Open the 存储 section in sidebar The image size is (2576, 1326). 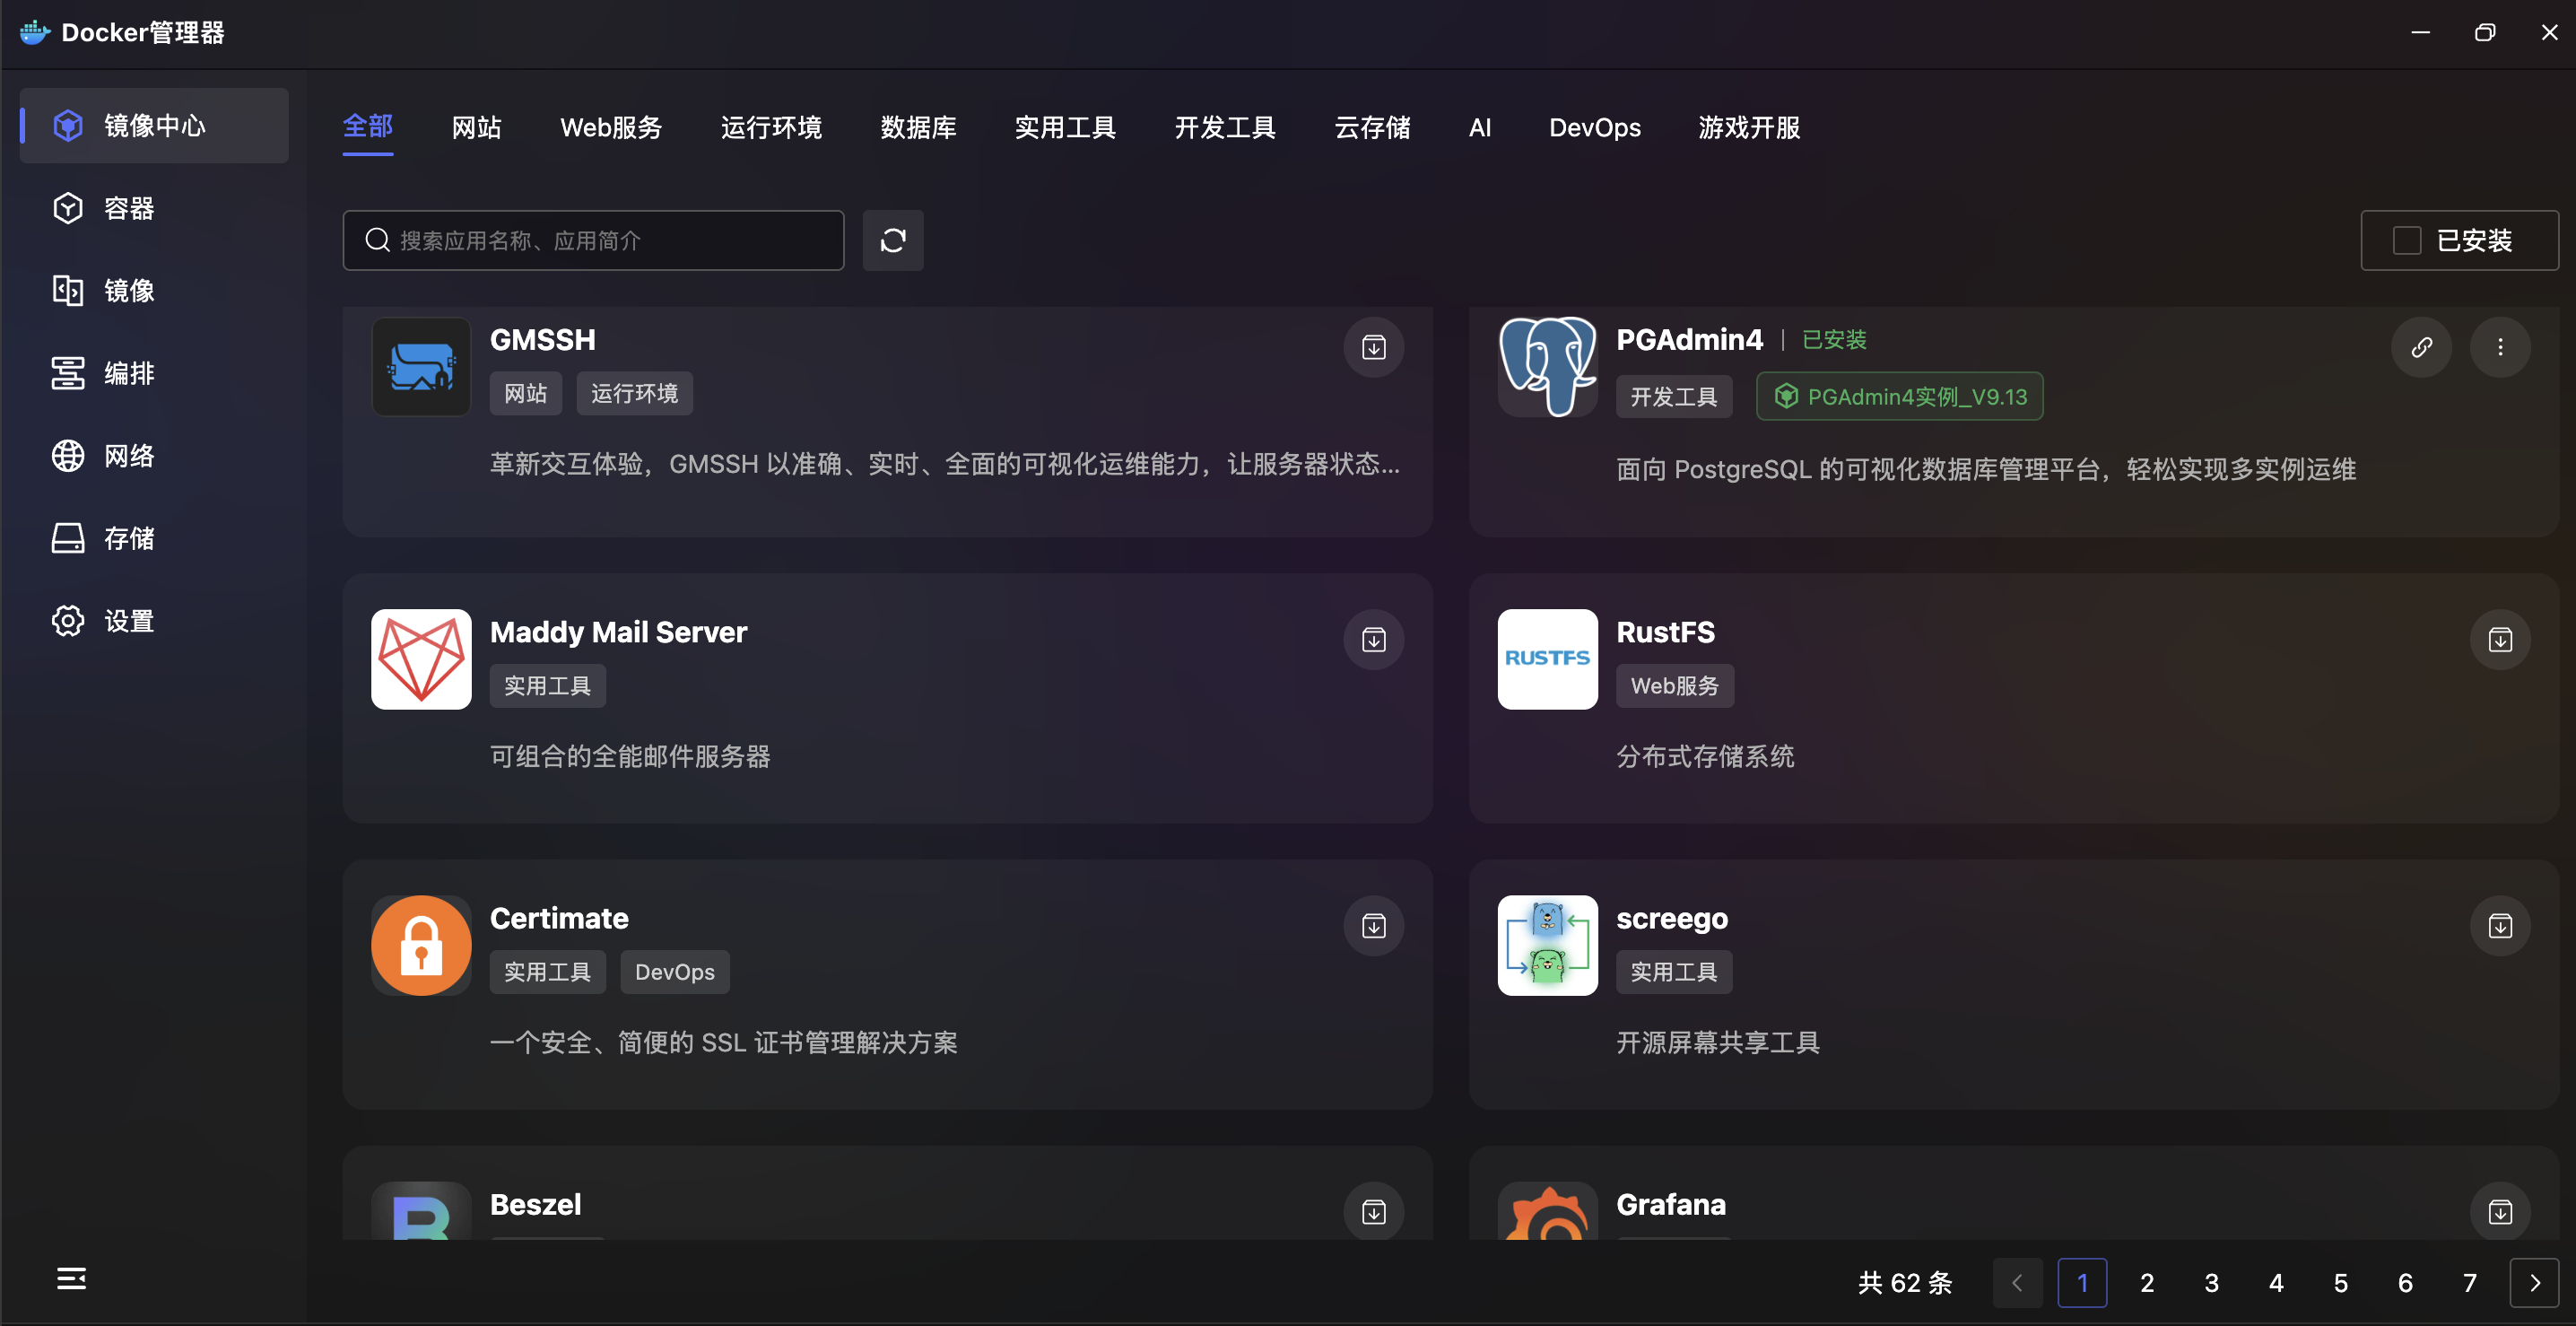128,537
